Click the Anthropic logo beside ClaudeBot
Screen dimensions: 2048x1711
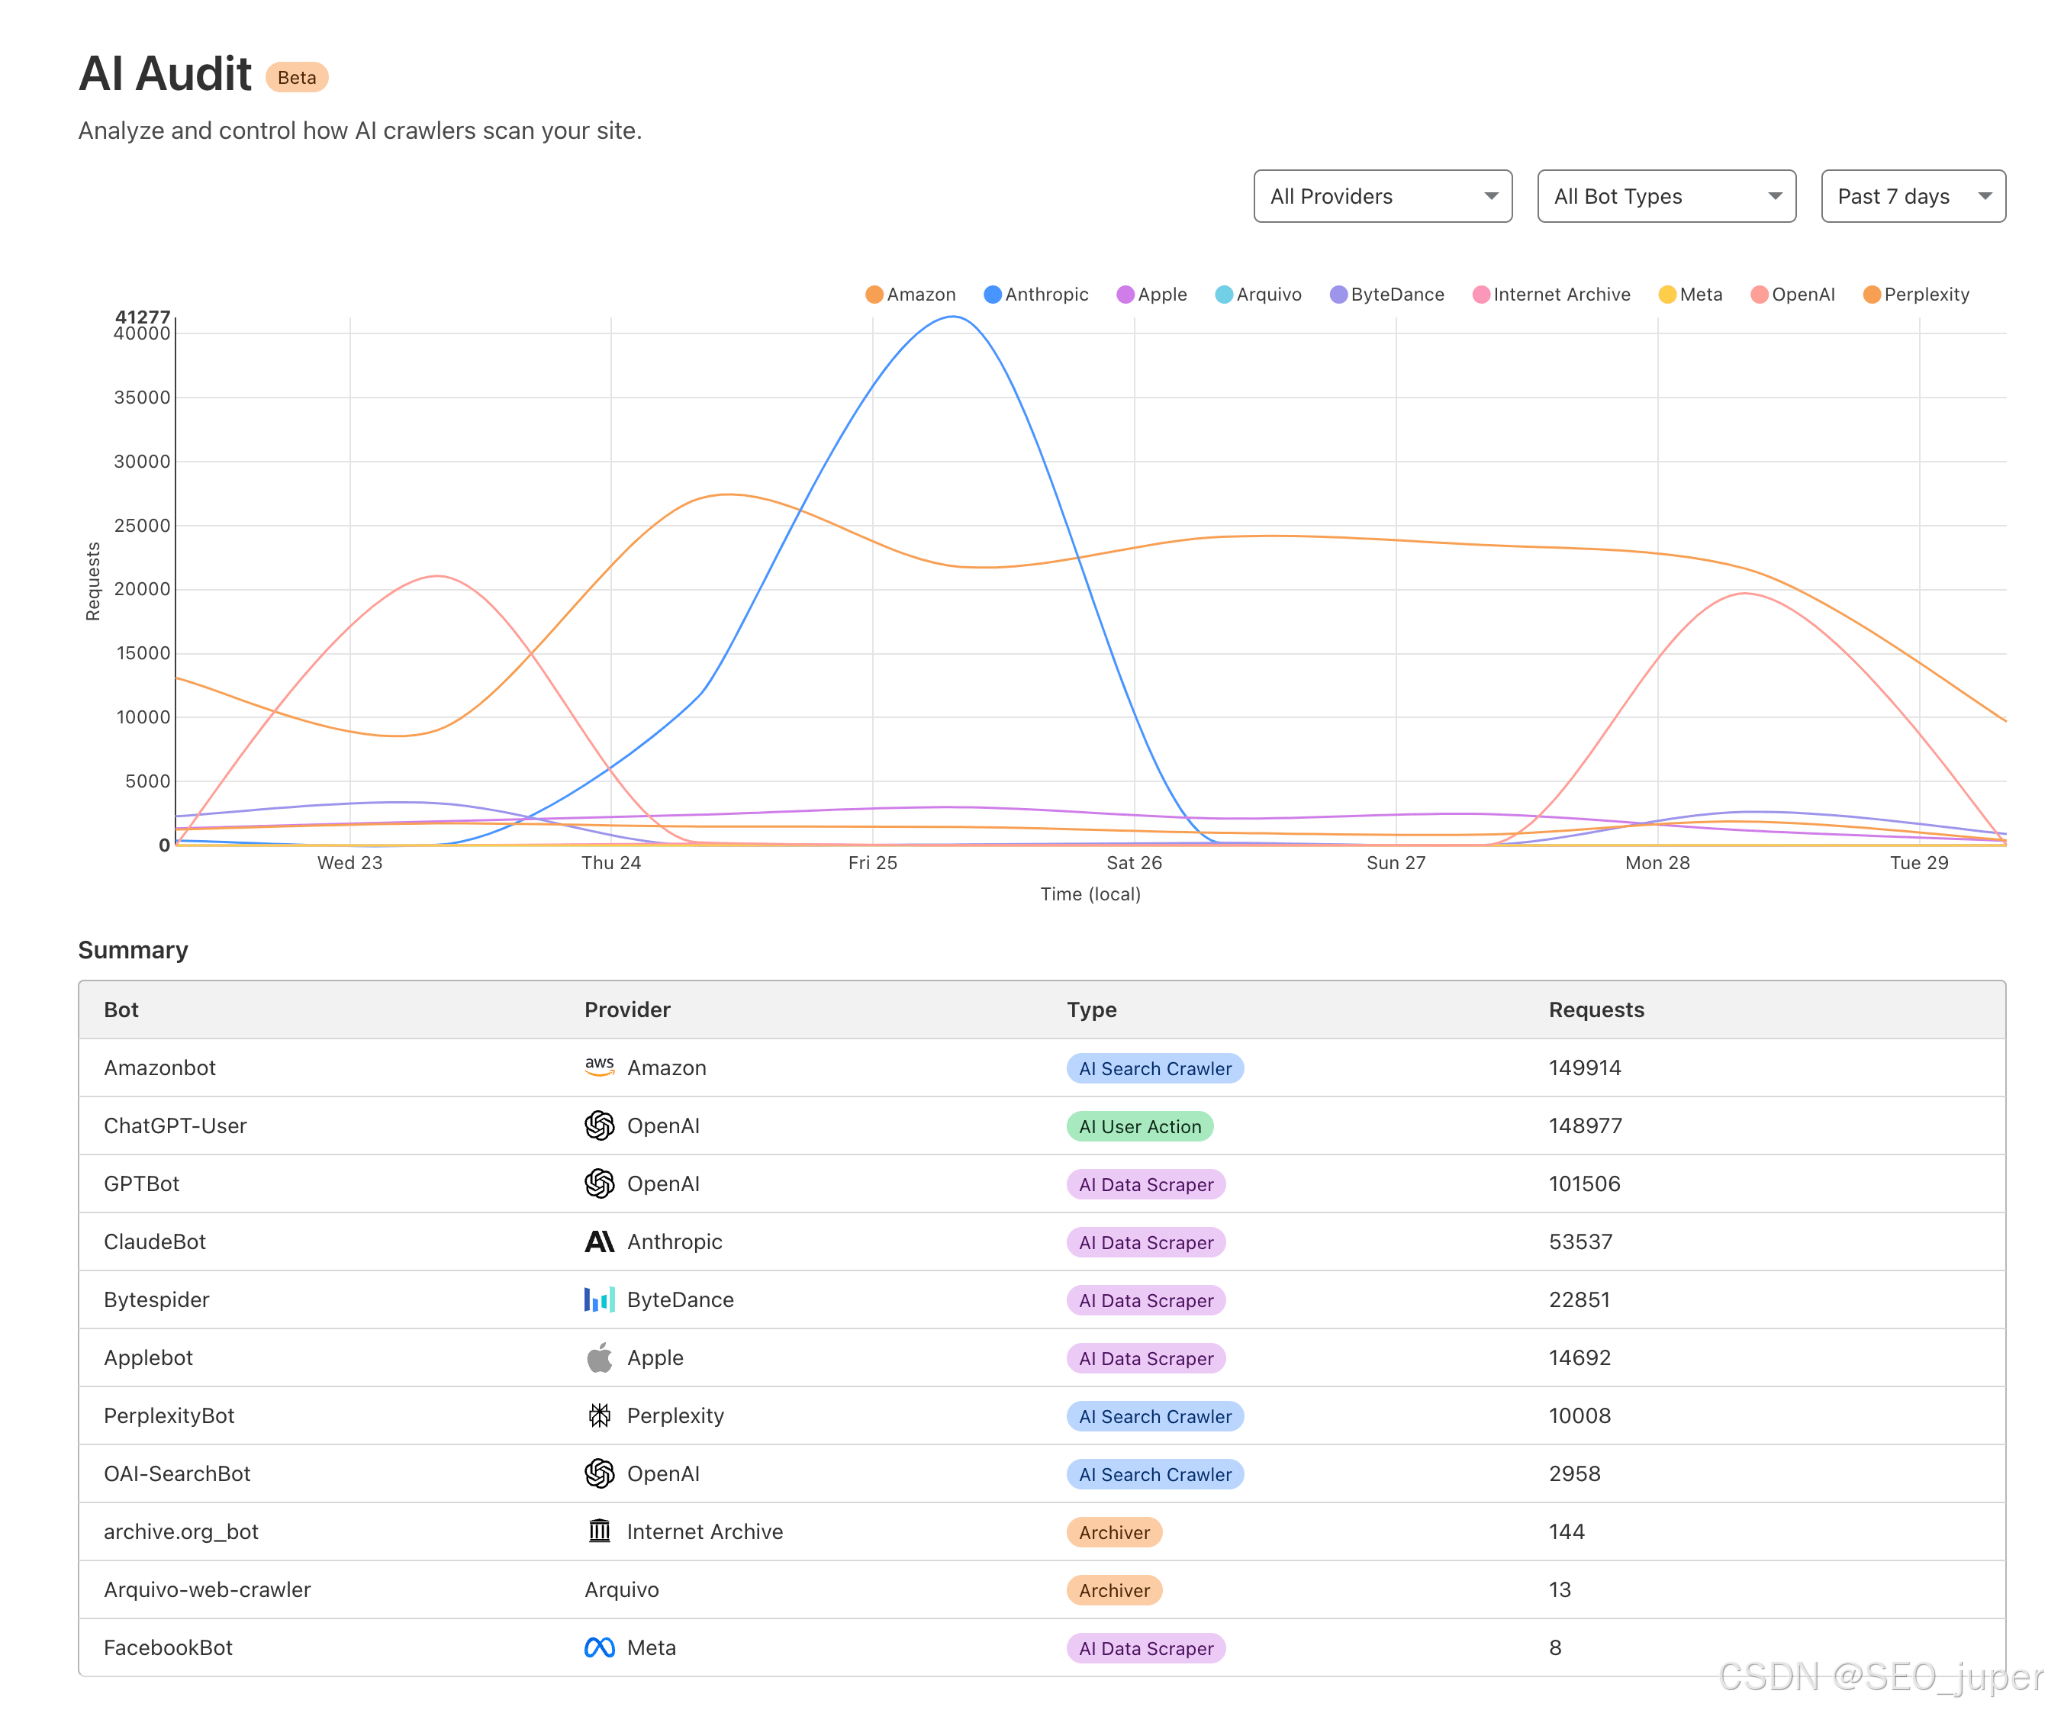(599, 1241)
